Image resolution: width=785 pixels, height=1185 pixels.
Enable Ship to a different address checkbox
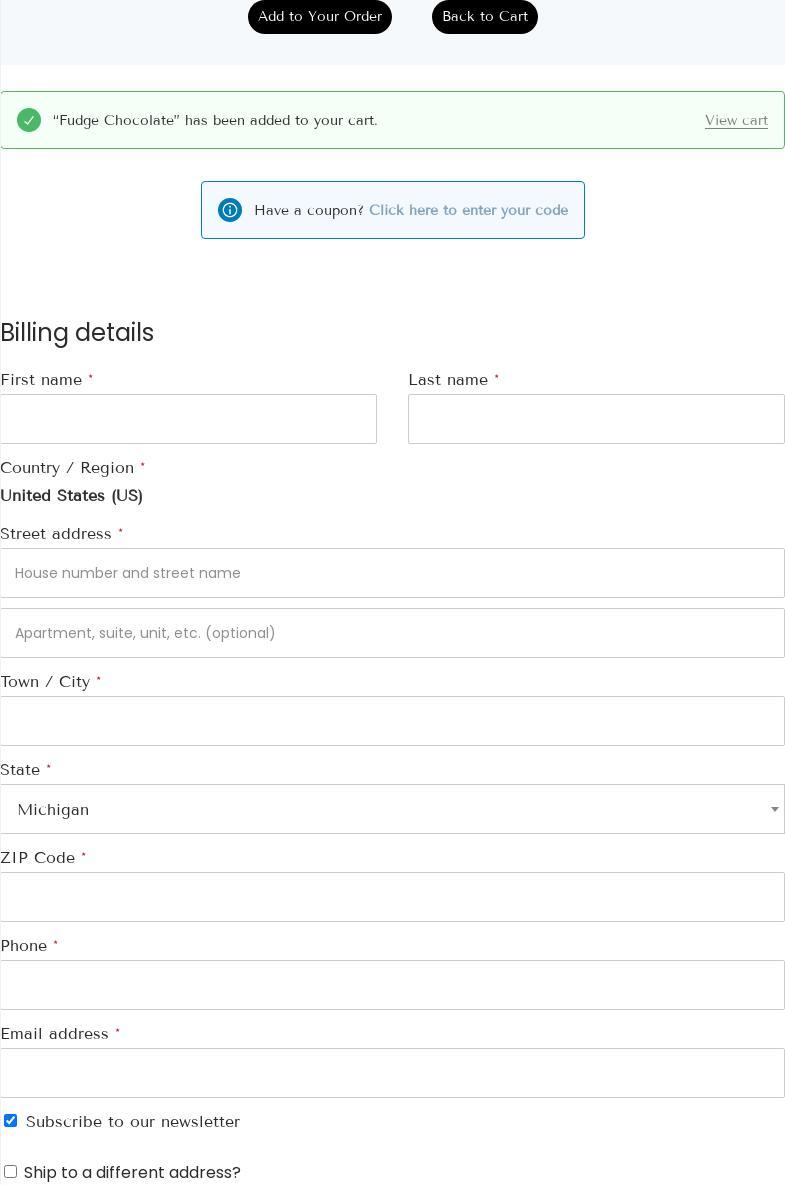click(11, 1172)
